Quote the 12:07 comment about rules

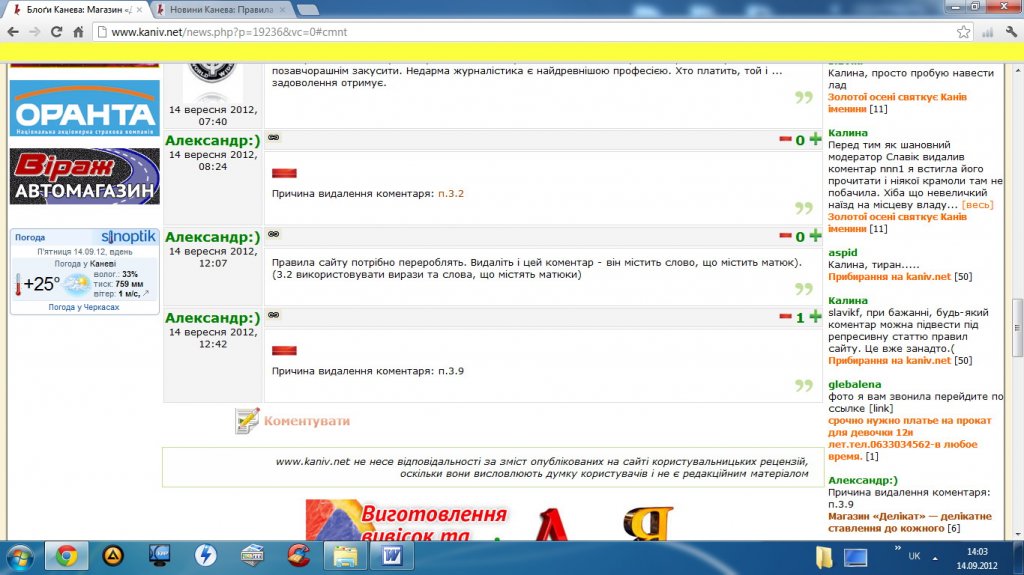click(x=804, y=289)
